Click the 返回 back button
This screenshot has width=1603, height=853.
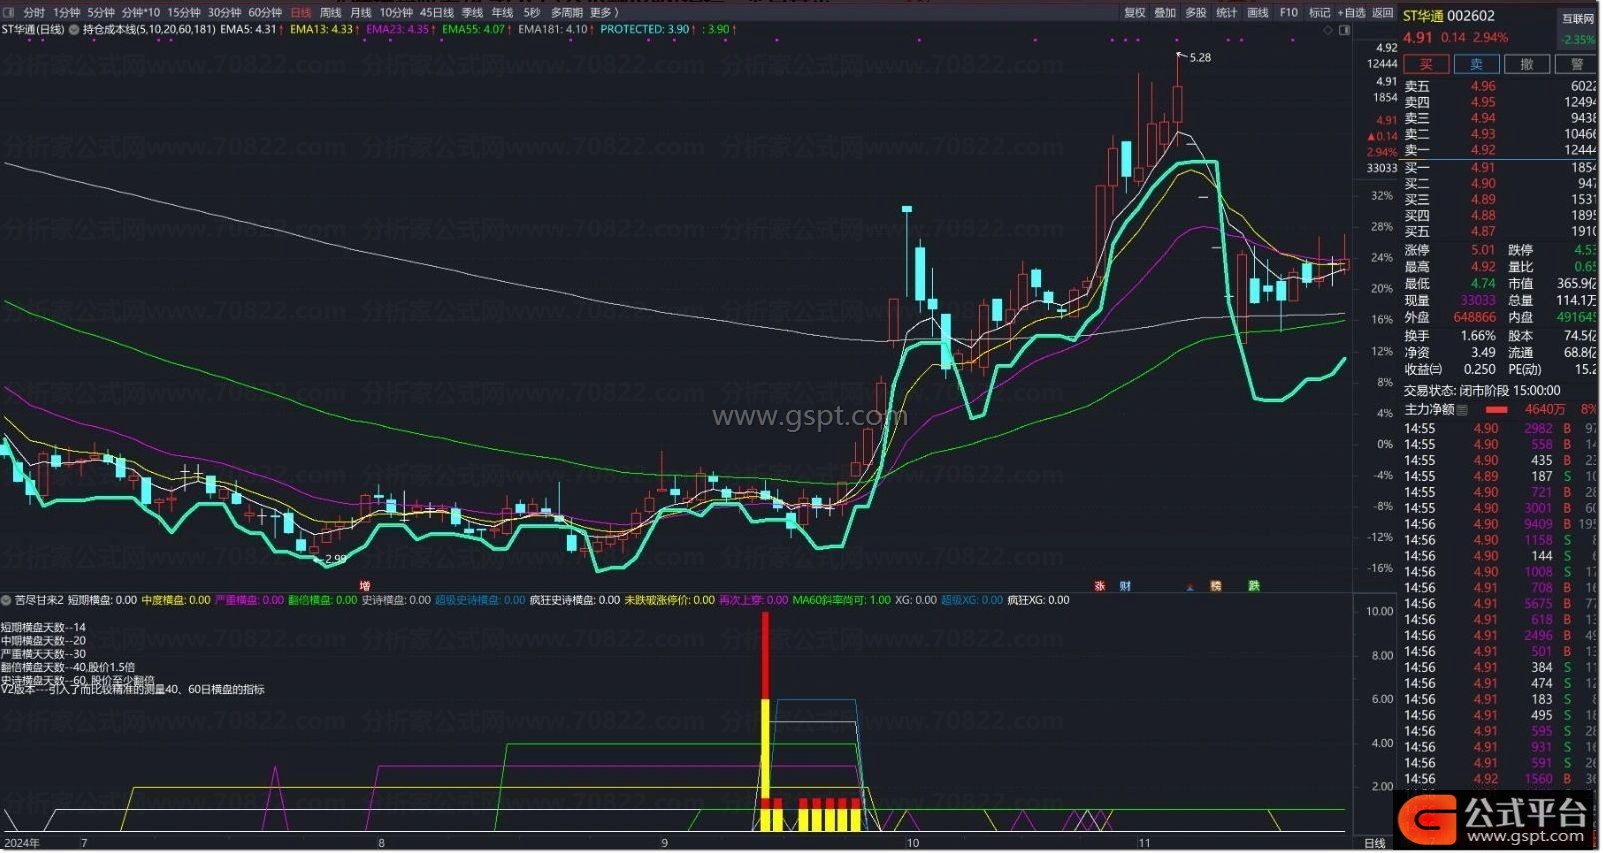click(1383, 13)
